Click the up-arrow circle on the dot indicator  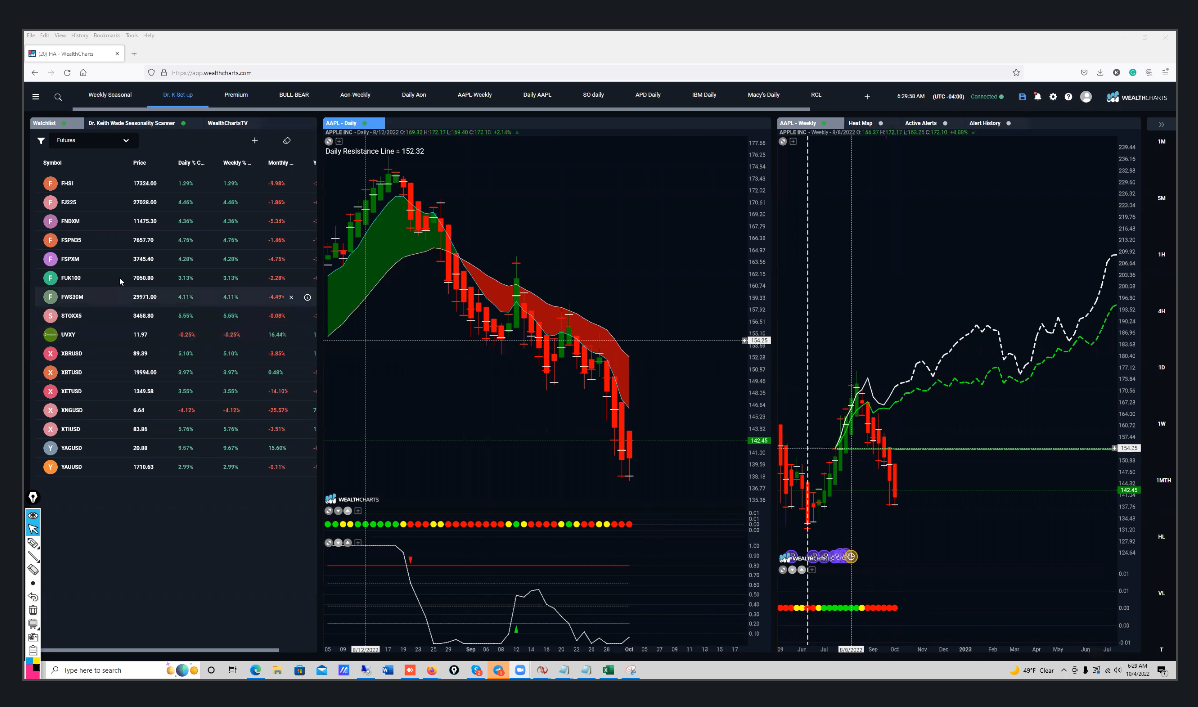pyautogui.click(x=347, y=511)
